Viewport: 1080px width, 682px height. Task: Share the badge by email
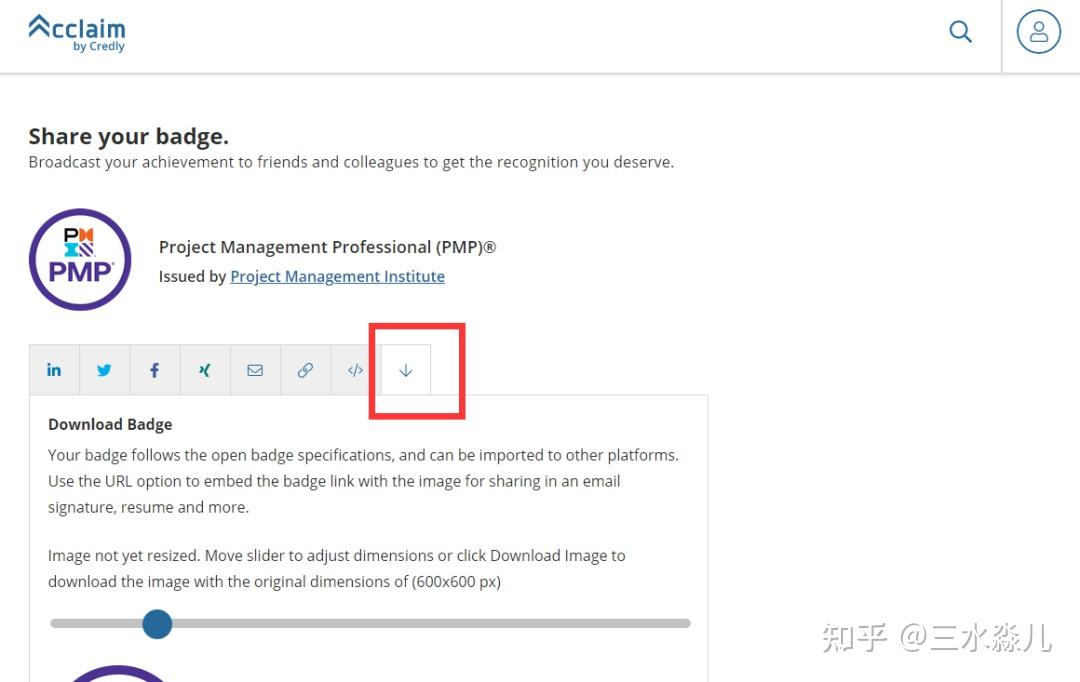tap(255, 369)
